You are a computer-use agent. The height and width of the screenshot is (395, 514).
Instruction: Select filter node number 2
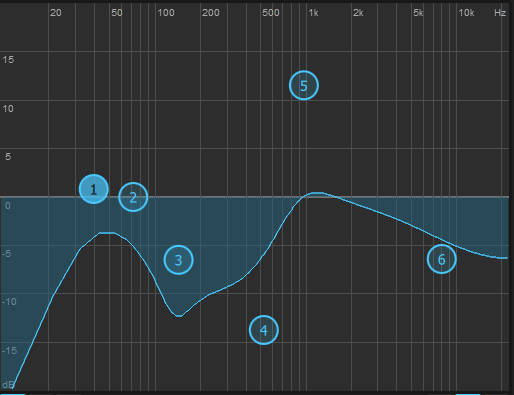coord(133,197)
